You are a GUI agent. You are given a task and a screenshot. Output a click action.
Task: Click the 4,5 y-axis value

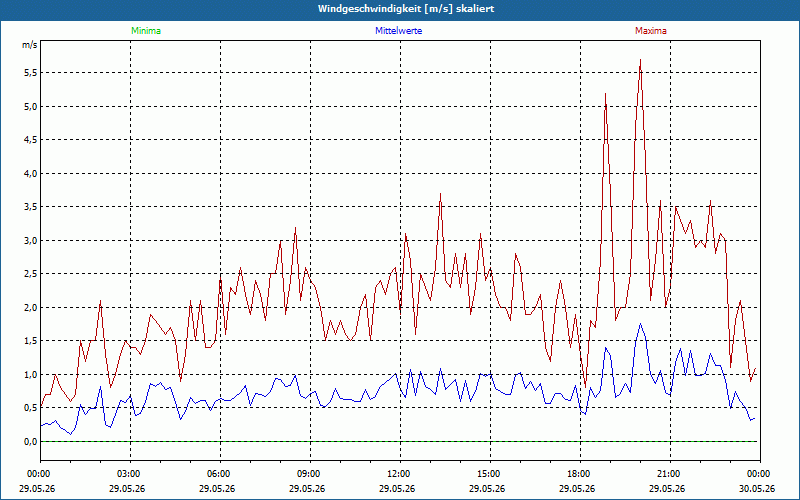coord(31,140)
